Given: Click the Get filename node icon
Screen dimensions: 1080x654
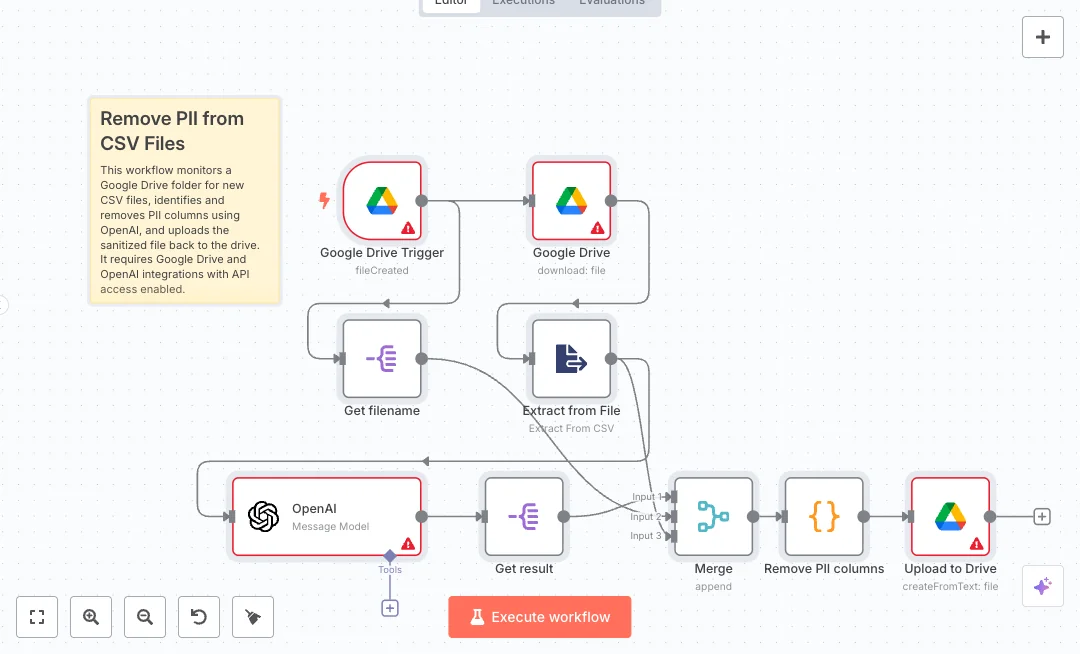Looking at the screenshot, I should [x=381, y=358].
